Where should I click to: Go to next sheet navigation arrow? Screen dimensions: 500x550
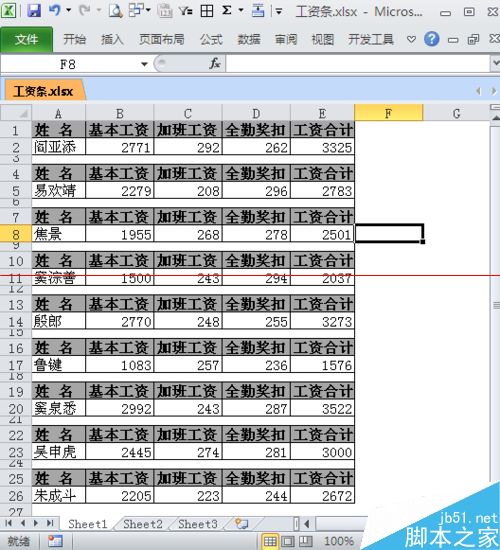tap(36, 523)
